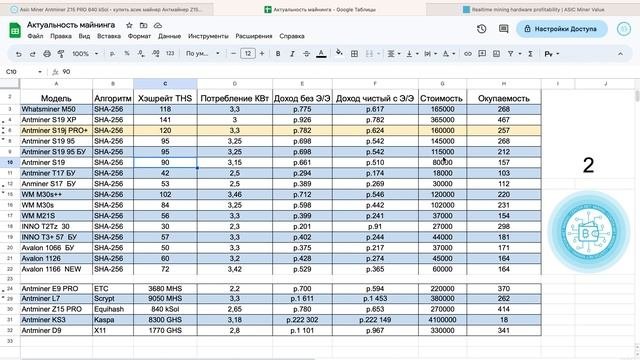Open the Вставка menu
This screenshot has height=360, width=640.
pyautogui.click(x=109, y=36)
